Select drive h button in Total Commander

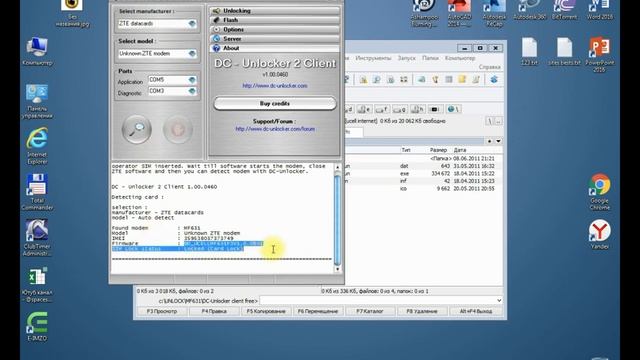click(417, 109)
